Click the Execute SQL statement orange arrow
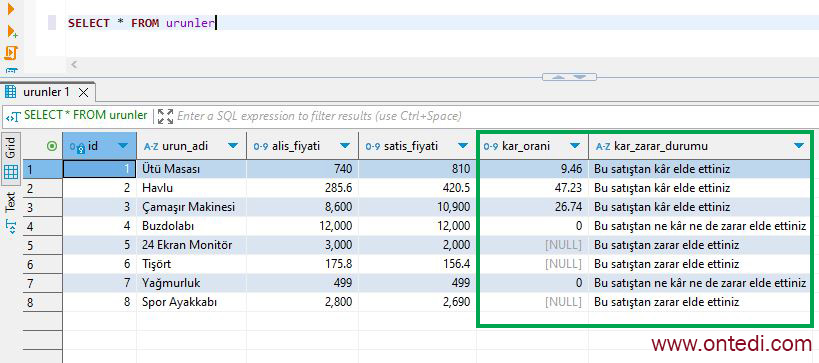 click(x=11, y=8)
